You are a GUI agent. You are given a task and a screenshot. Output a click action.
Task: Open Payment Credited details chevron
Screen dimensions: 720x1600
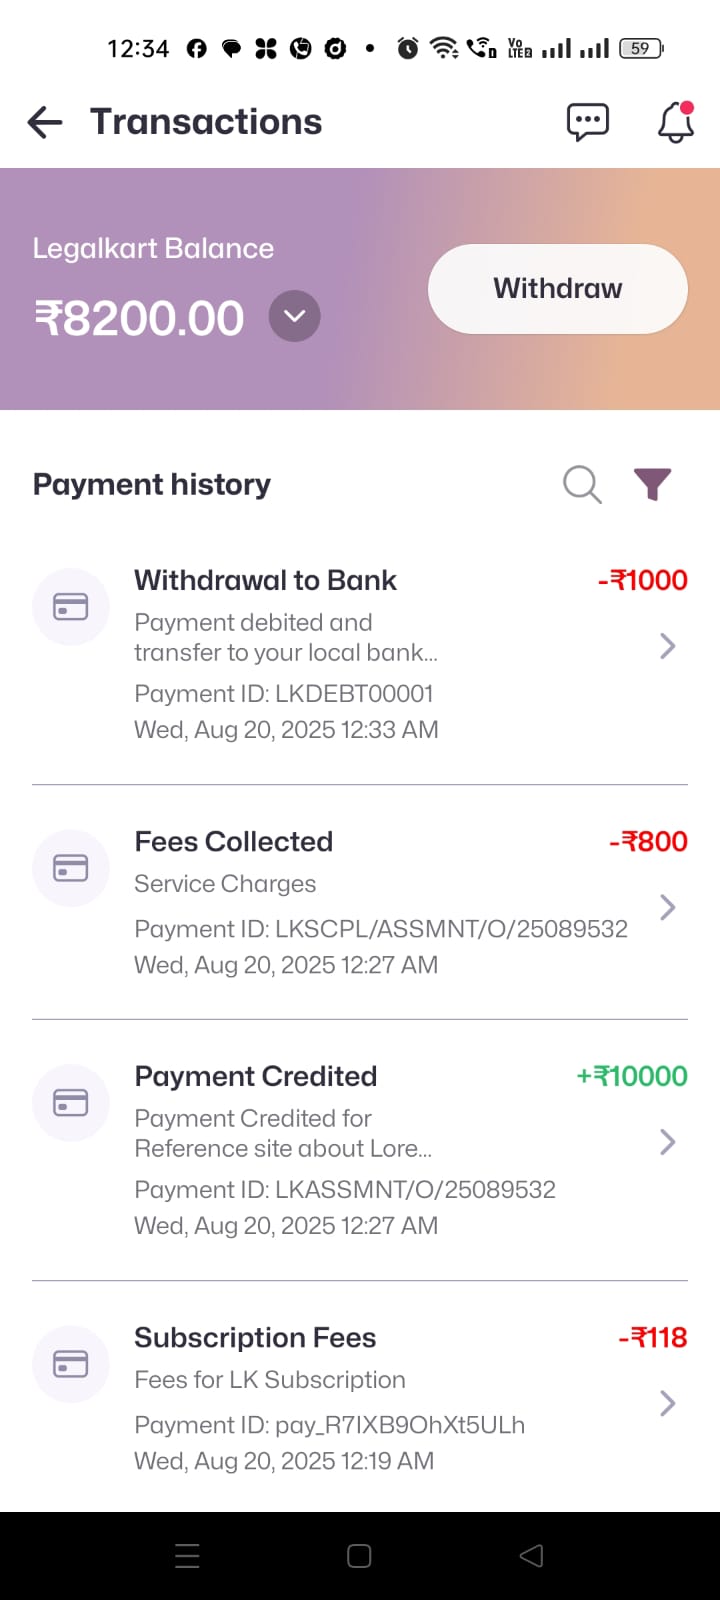tap(668, 1142)
